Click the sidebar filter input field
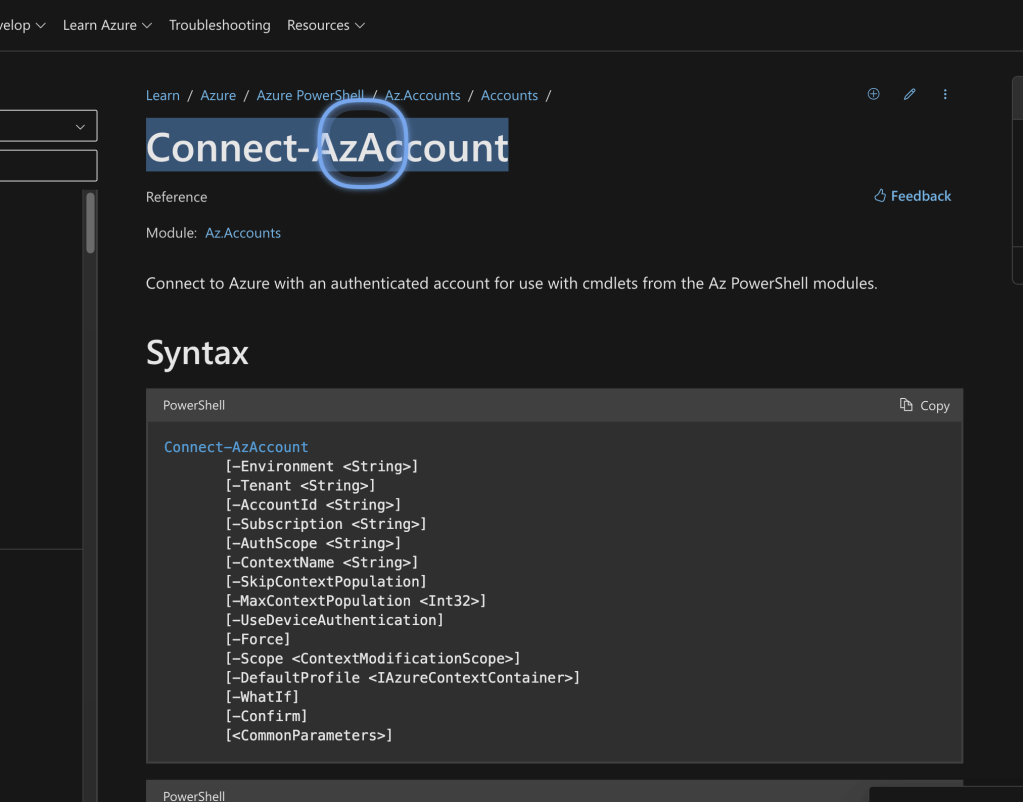This screenshot has width=1023, height=802. 48,166
